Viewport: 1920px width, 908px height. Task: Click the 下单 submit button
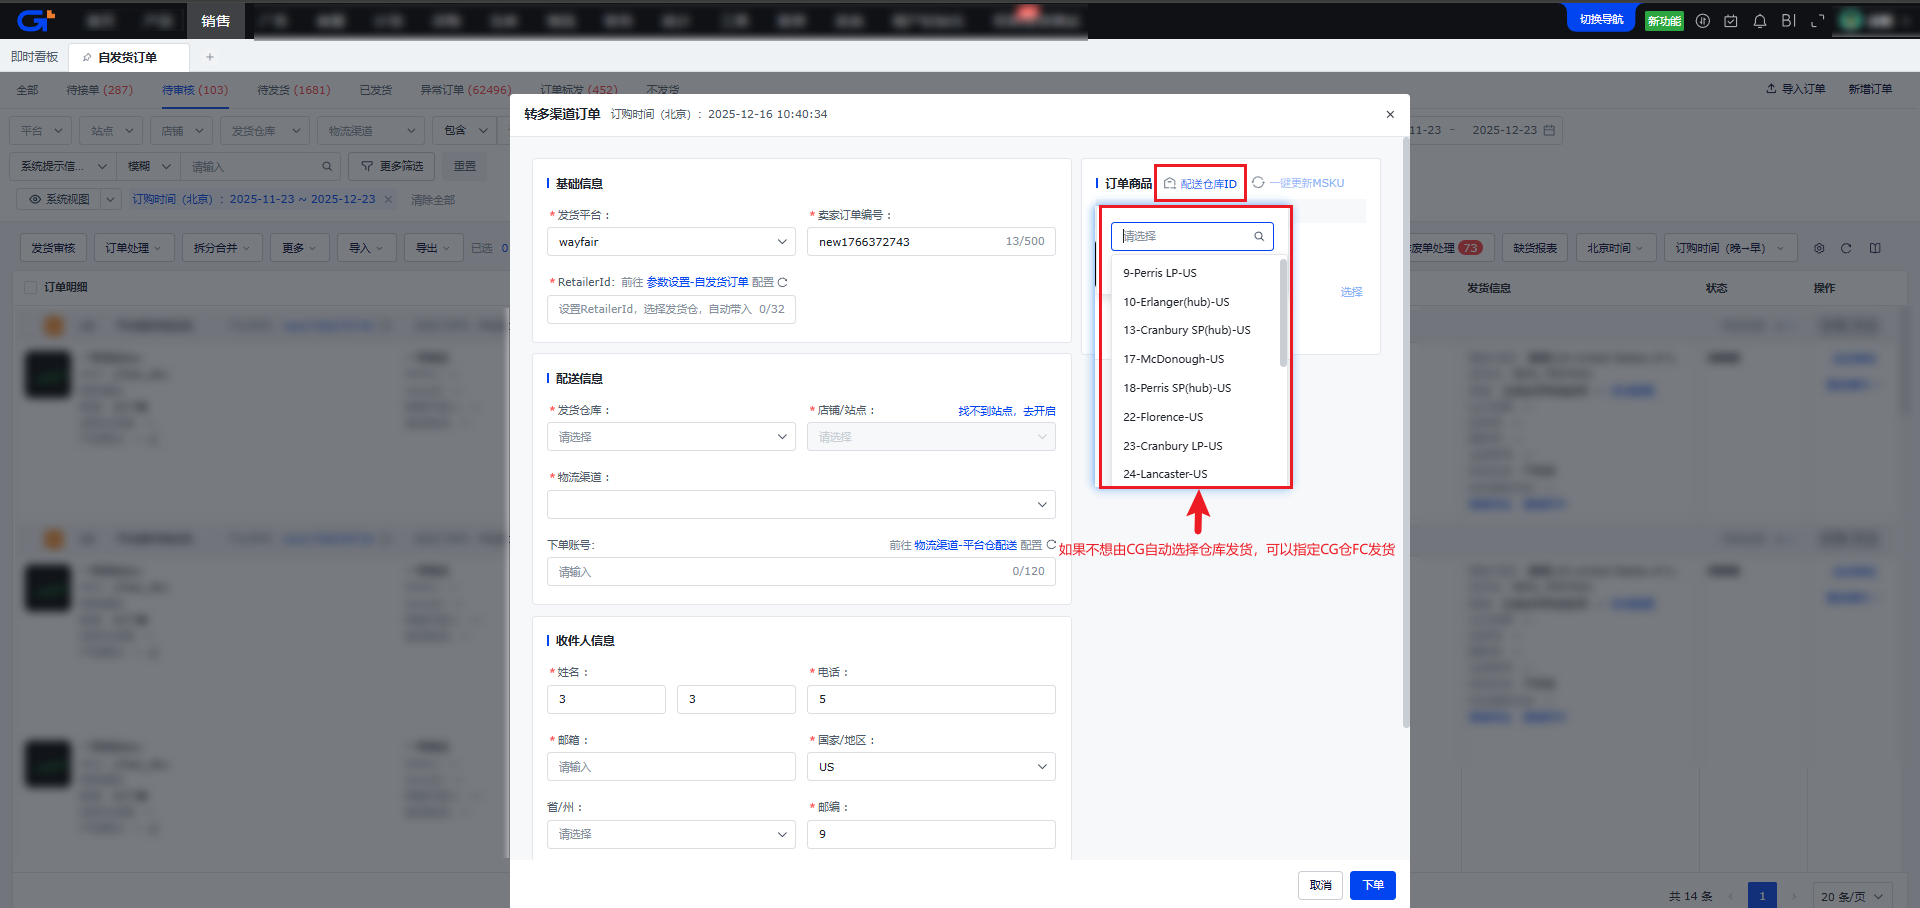point(1373,885)
